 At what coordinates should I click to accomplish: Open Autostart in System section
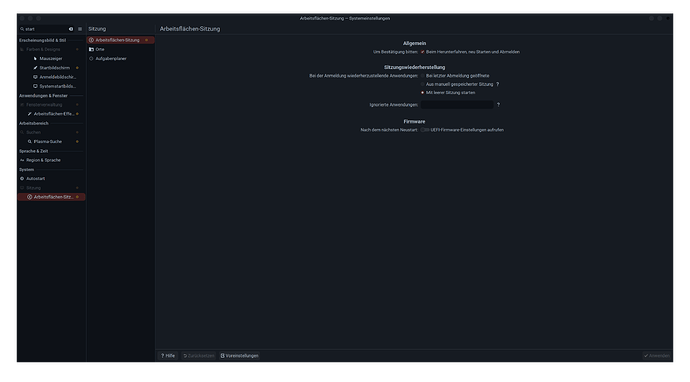51,179
